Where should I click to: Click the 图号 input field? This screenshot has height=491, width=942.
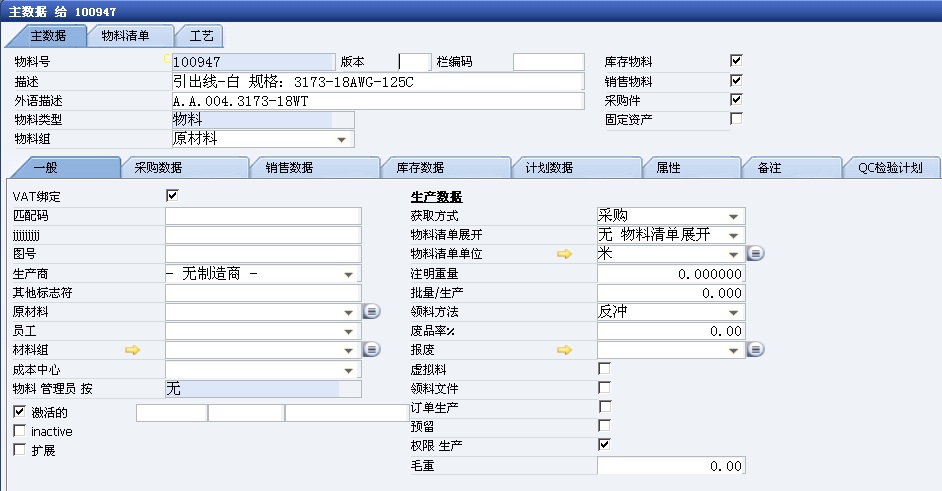click(263, 254)
